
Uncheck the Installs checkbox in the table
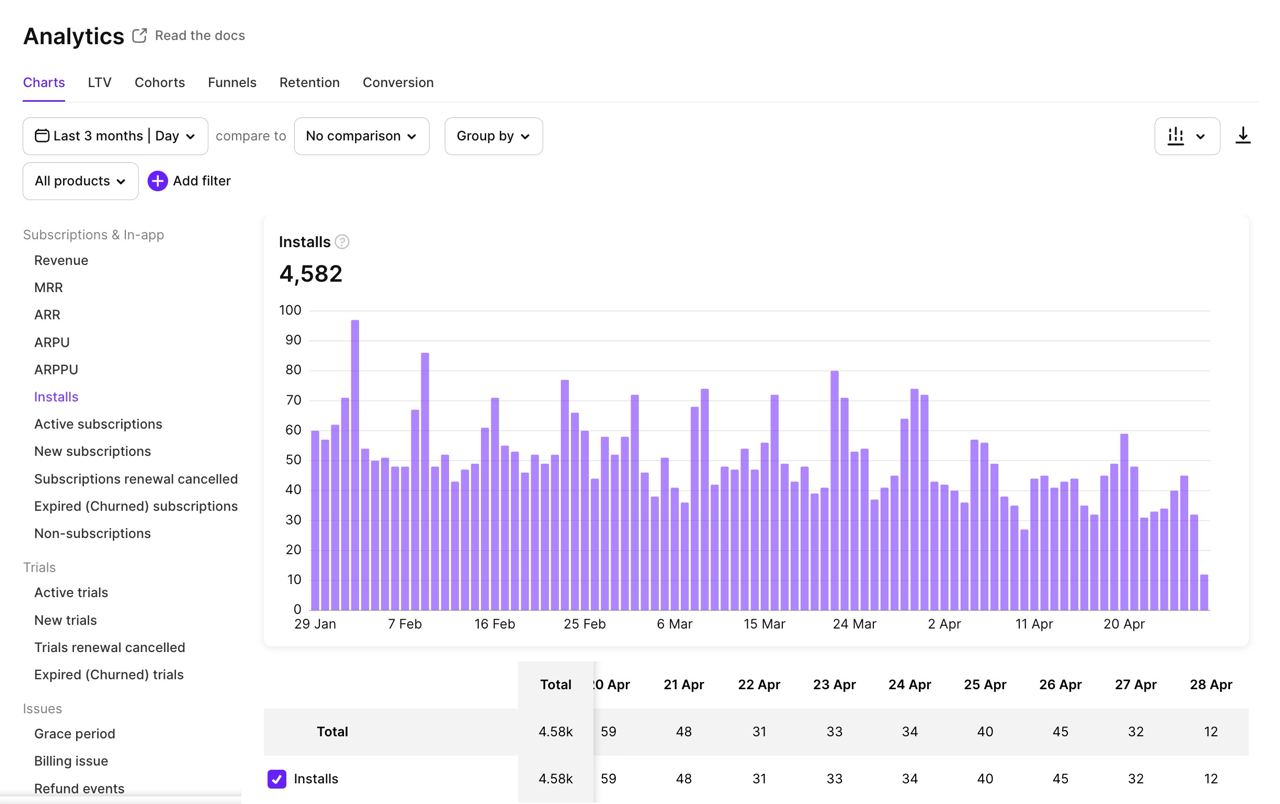277,778
